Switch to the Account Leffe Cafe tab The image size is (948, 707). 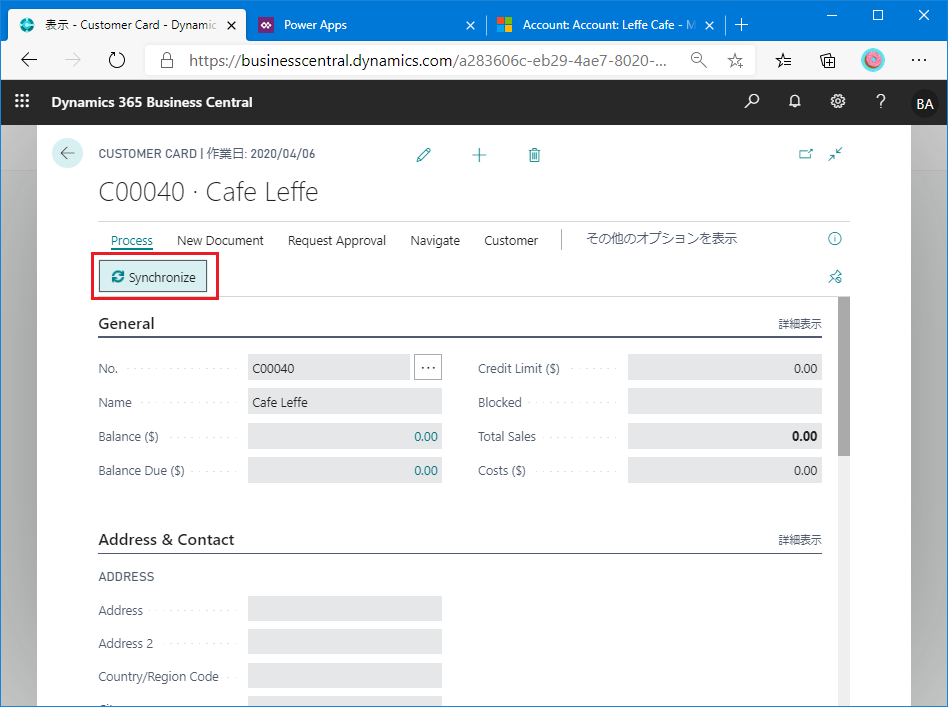[x=605, y=25]
